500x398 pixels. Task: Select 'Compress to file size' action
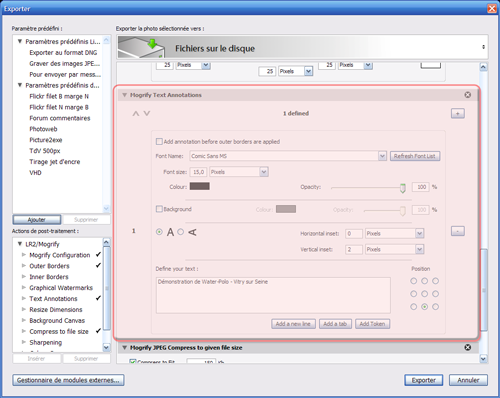coord(59,332)
